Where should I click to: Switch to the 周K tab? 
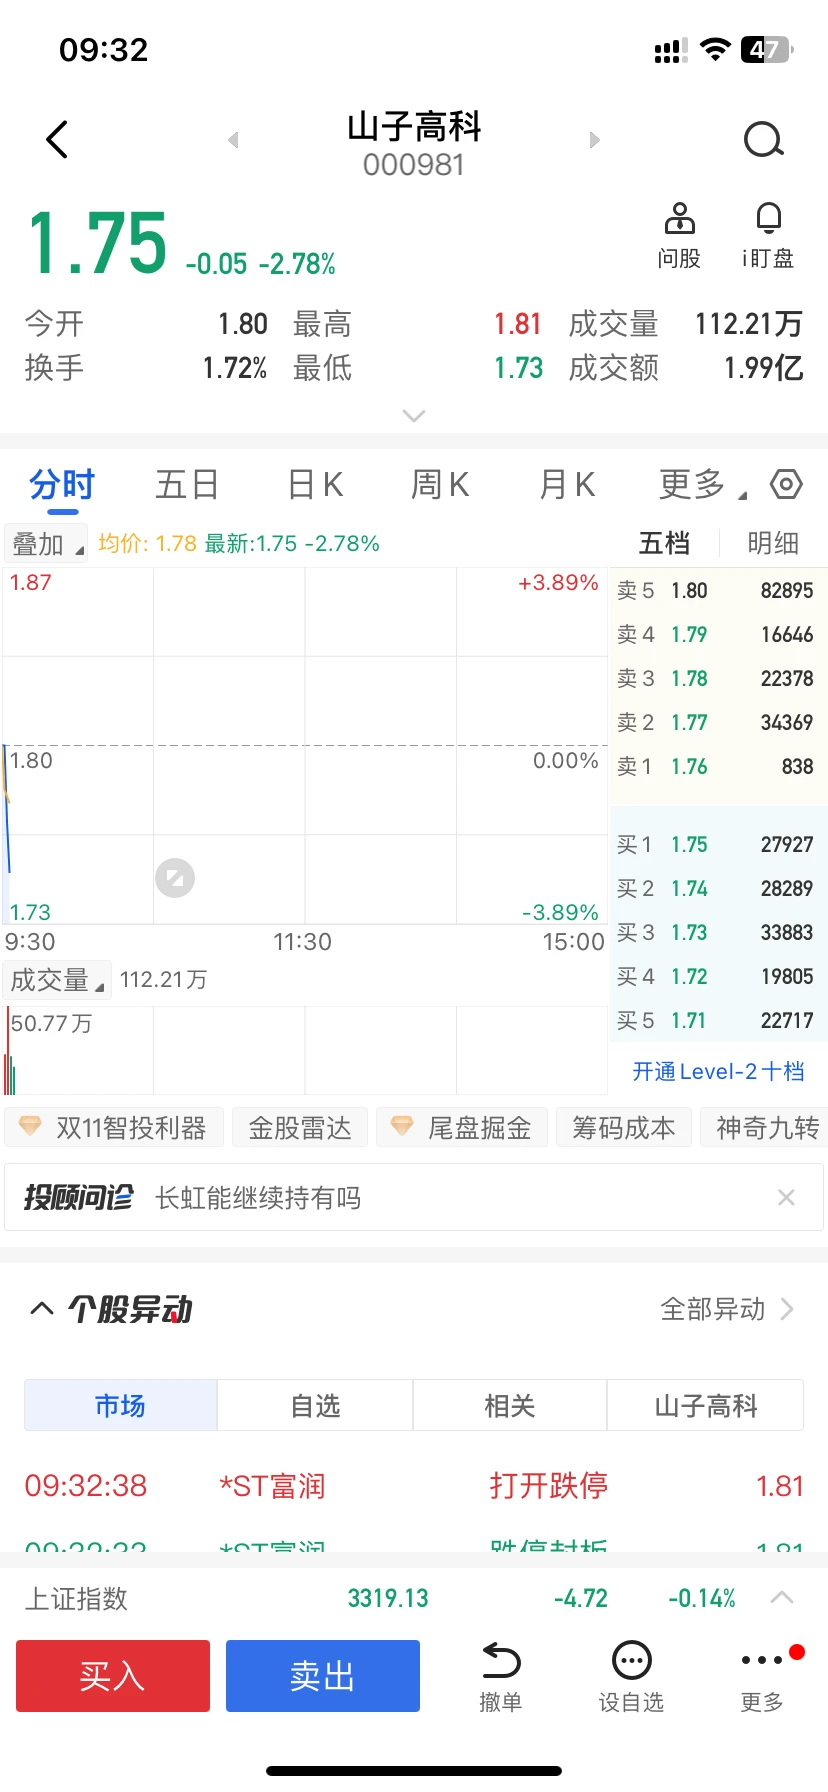(440, 485)
